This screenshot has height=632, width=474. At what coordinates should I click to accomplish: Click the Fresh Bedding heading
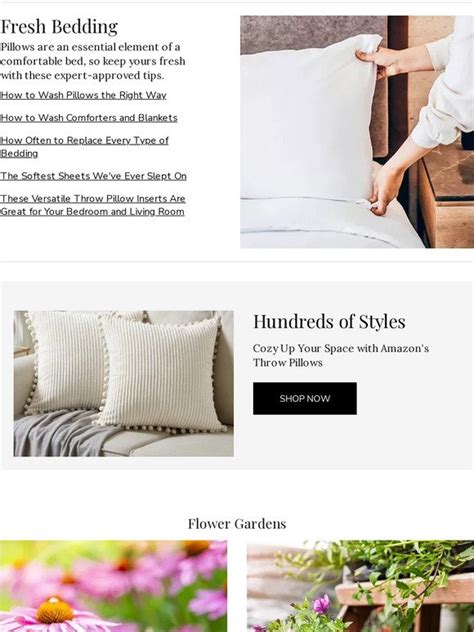[x=59, y=27]
